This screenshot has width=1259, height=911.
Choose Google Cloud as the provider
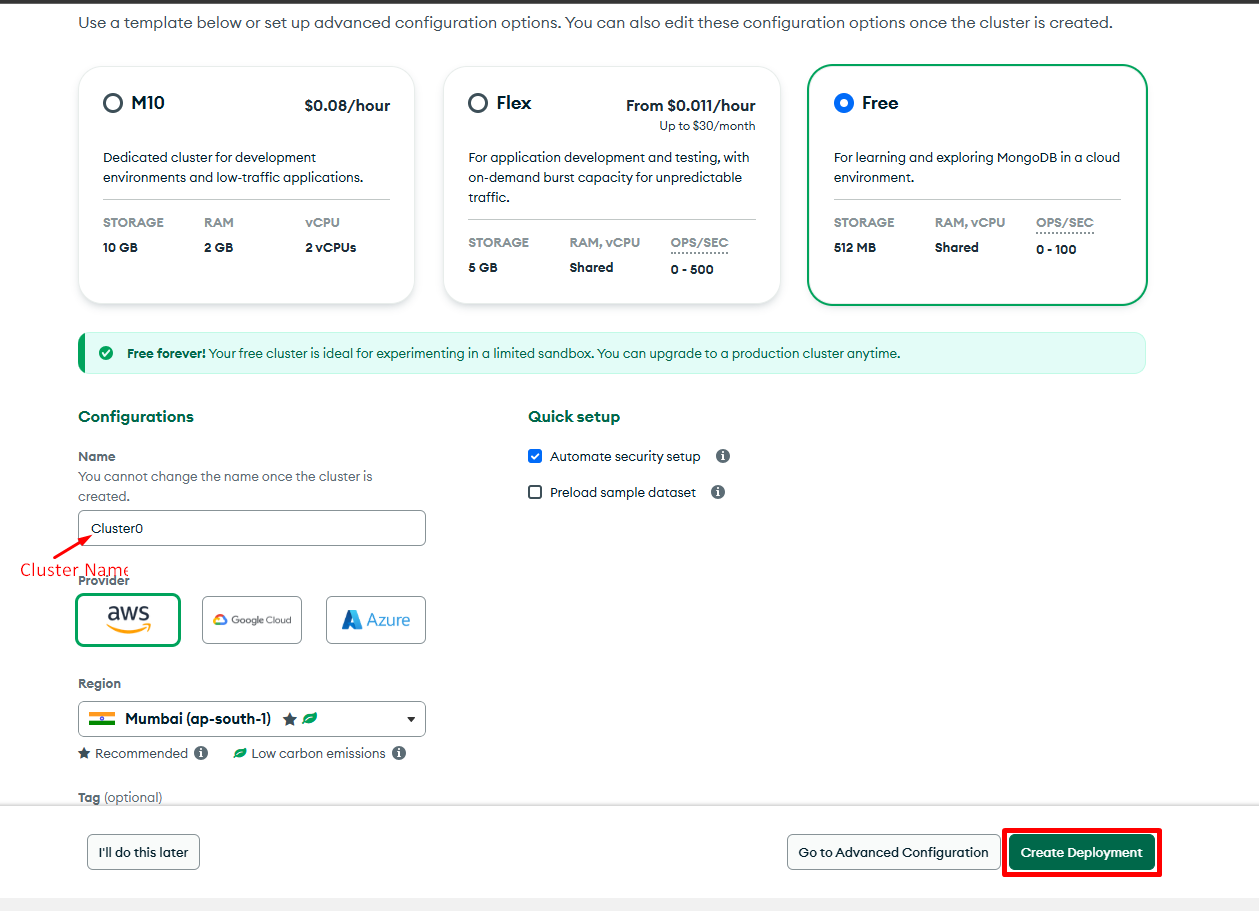[252, 620]
